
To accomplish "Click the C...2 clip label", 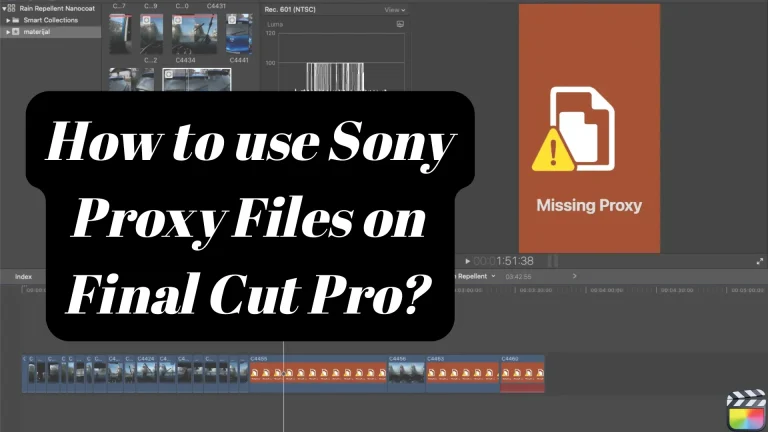I will [150, 60].
